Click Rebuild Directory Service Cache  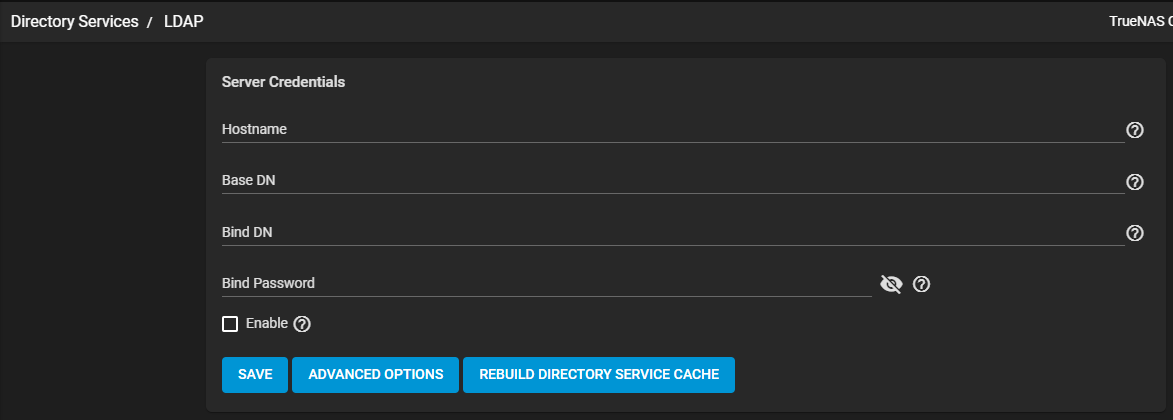(598, 374)
